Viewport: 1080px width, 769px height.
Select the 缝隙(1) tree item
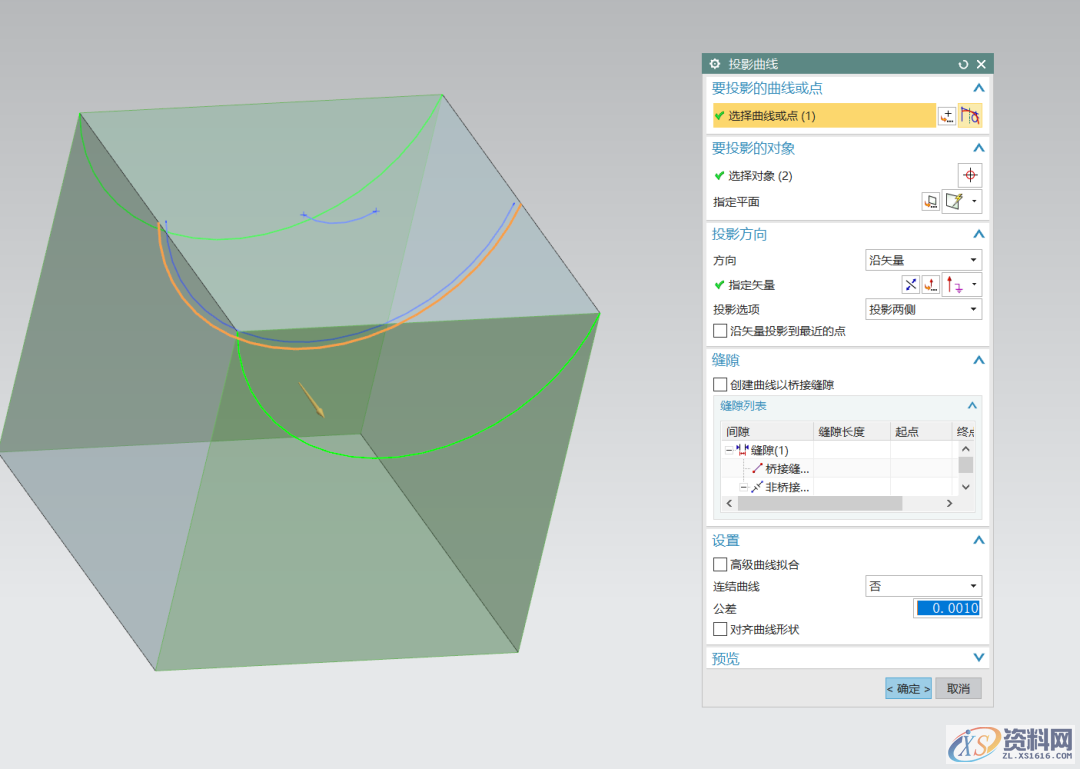(x=769, y=450)
